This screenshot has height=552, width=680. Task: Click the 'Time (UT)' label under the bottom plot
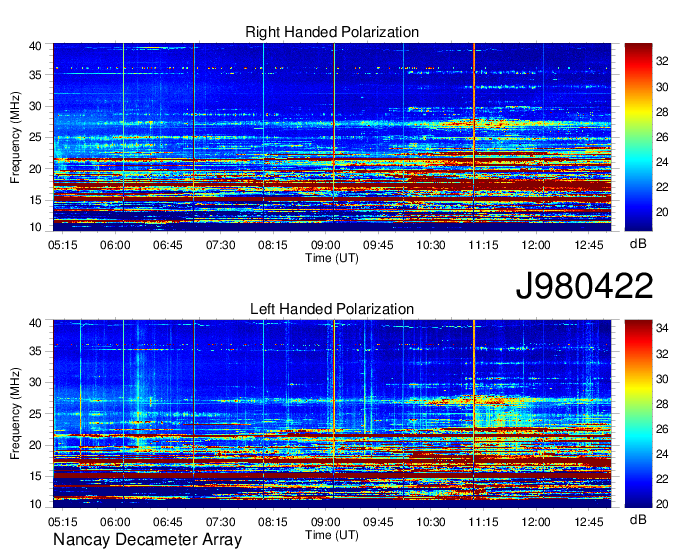click(332, 535)
